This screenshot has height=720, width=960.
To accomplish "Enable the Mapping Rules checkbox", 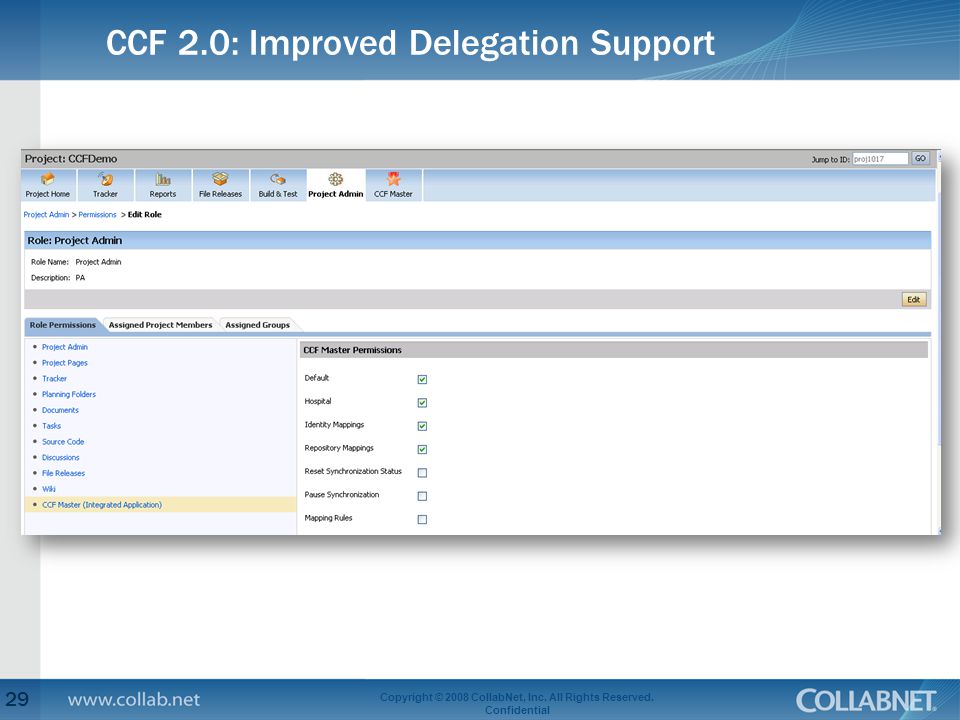I will [422, 519].
